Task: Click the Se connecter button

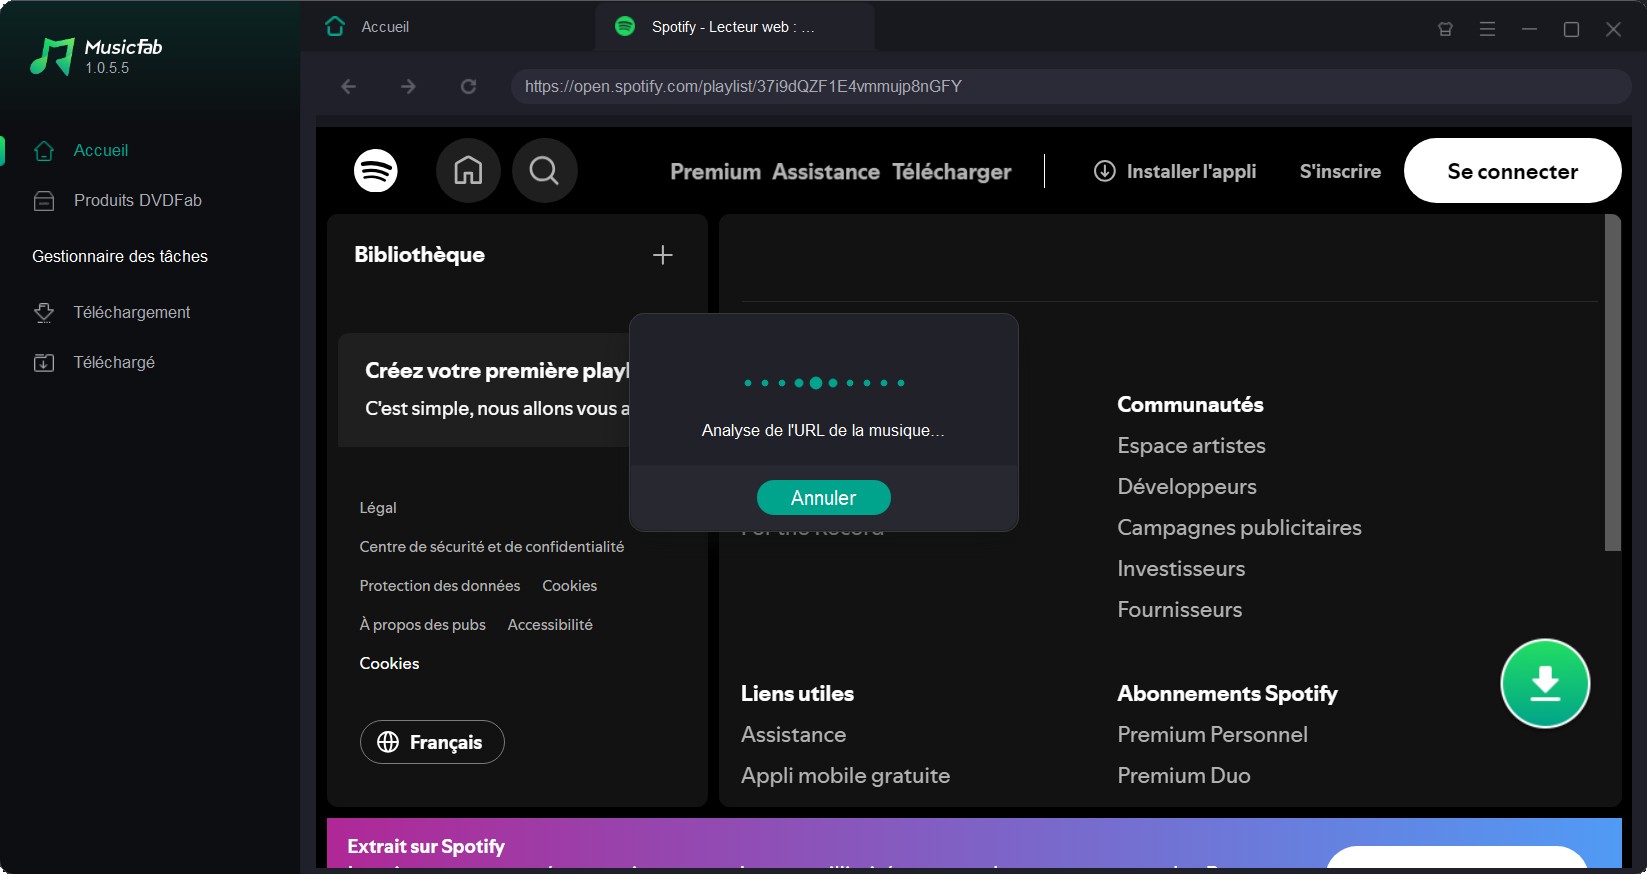Action: tap(1512, 171)
